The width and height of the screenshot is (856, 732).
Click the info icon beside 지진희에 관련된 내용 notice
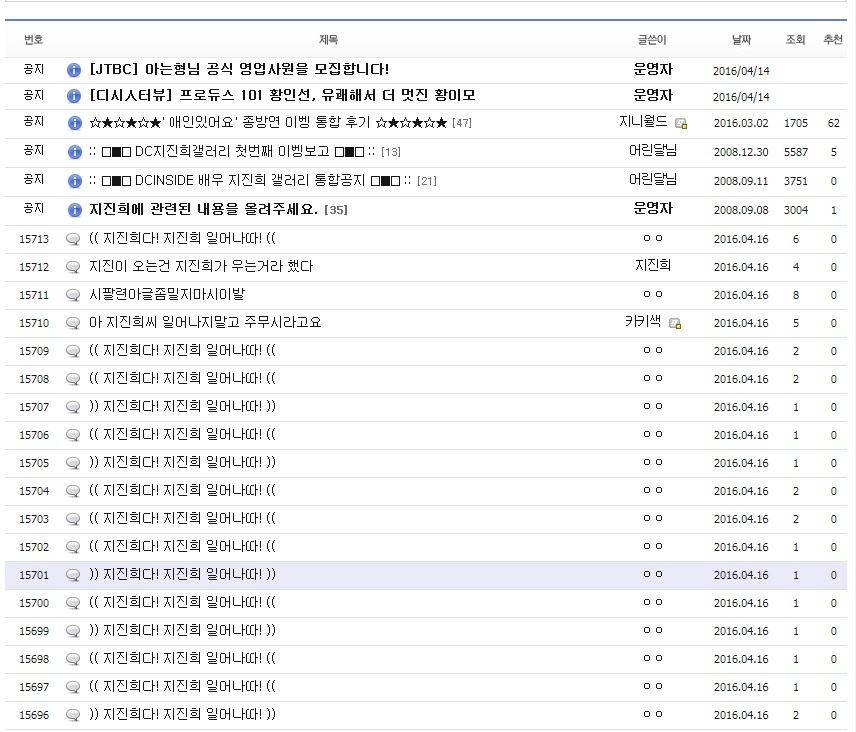pos(73,211)
